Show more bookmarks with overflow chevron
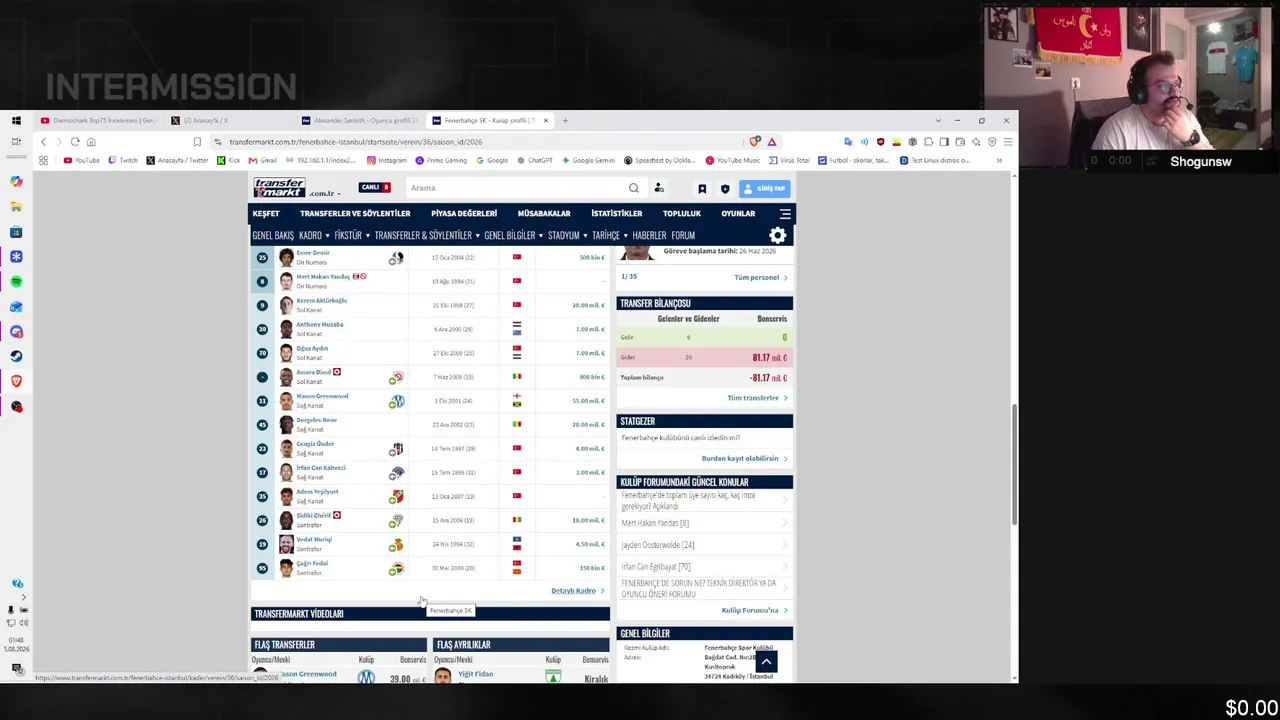Screen dimensions: 1280x720 pyautogui.click(x=998, y=160)
